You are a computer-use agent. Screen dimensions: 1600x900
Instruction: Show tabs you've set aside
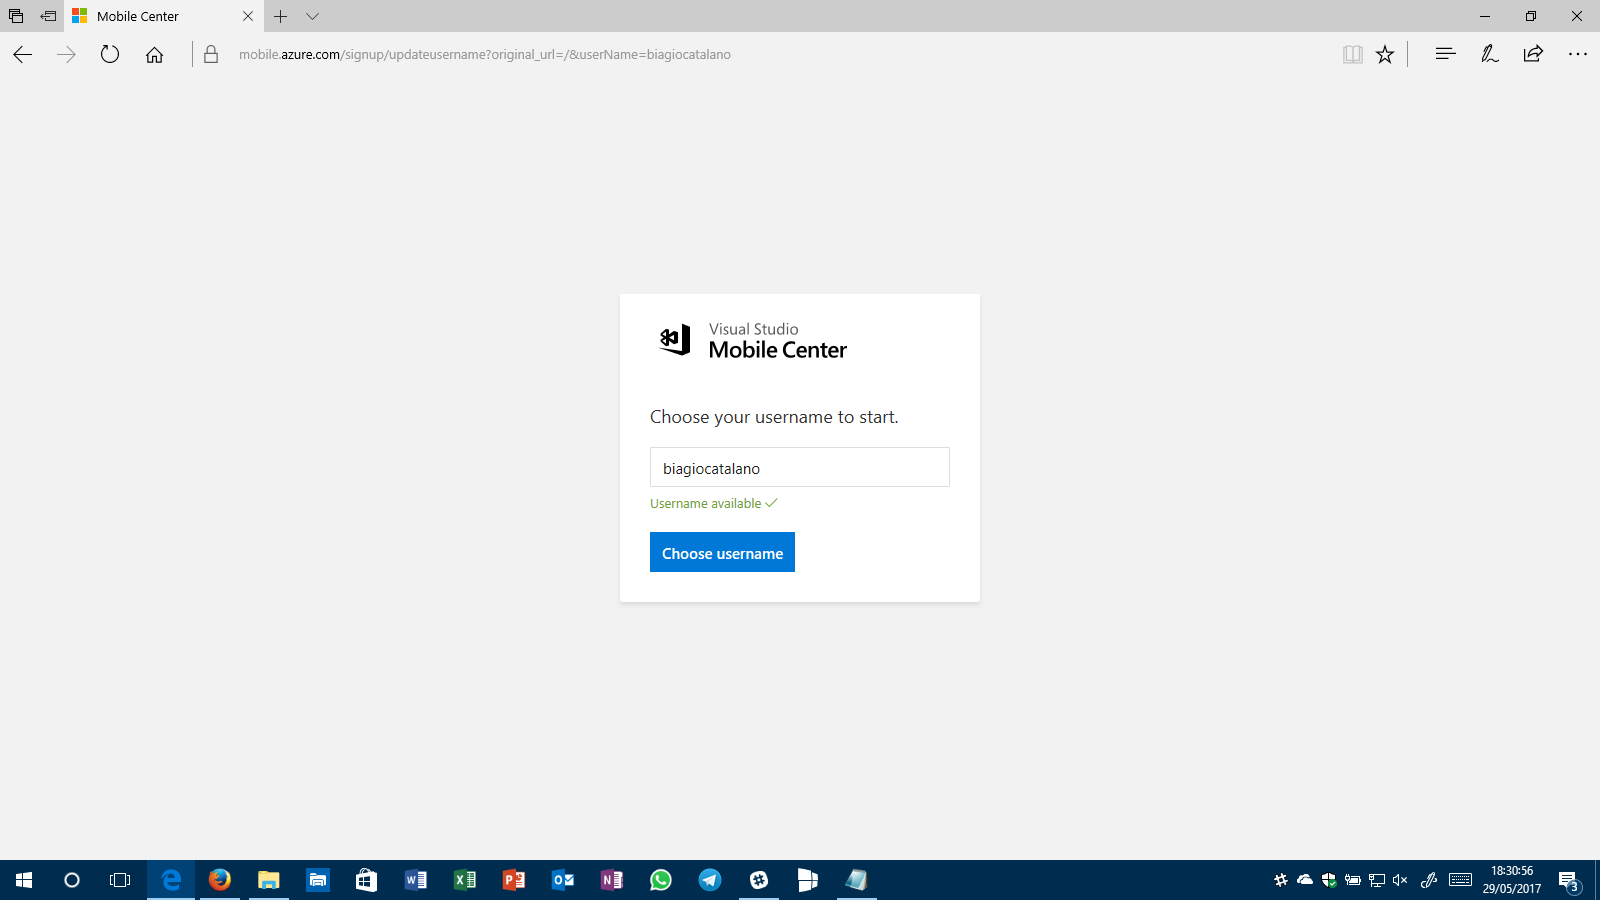[16, 16]
